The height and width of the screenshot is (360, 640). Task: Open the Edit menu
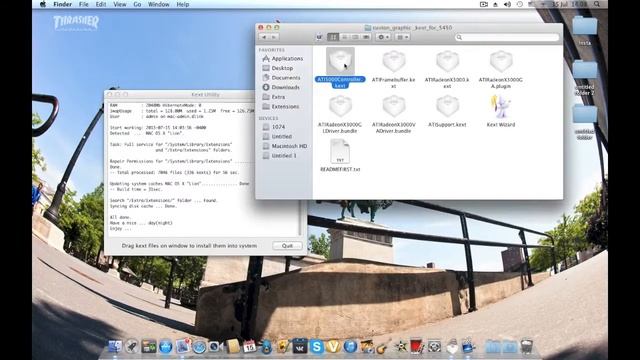click(101, 4)
